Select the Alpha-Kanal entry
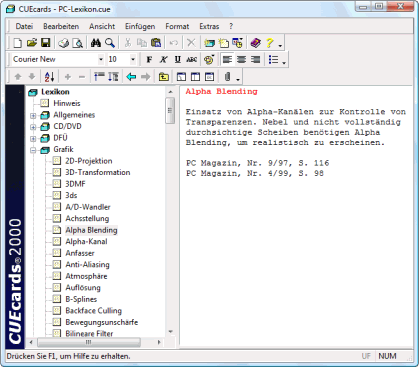This screenshot has width=419, height=367. 86,242
